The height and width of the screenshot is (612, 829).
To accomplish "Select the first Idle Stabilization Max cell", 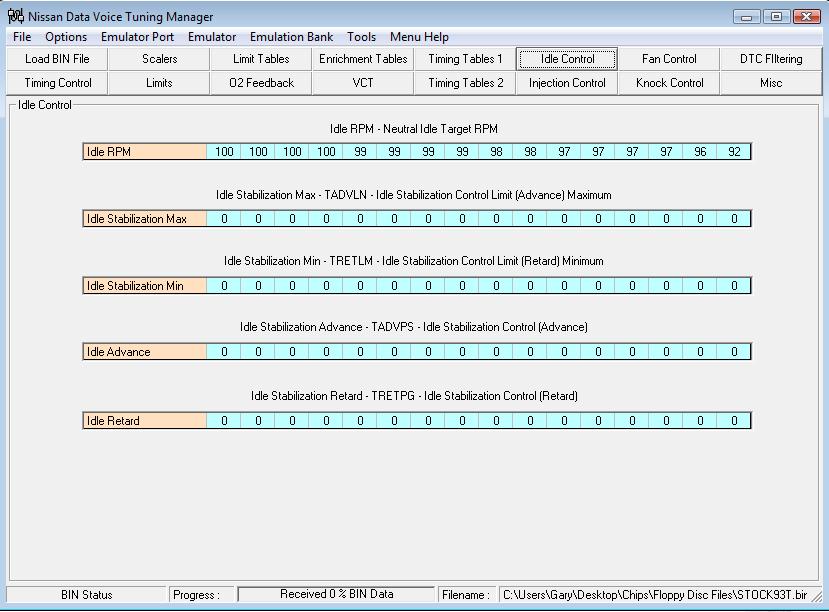I will click(224, 219).
